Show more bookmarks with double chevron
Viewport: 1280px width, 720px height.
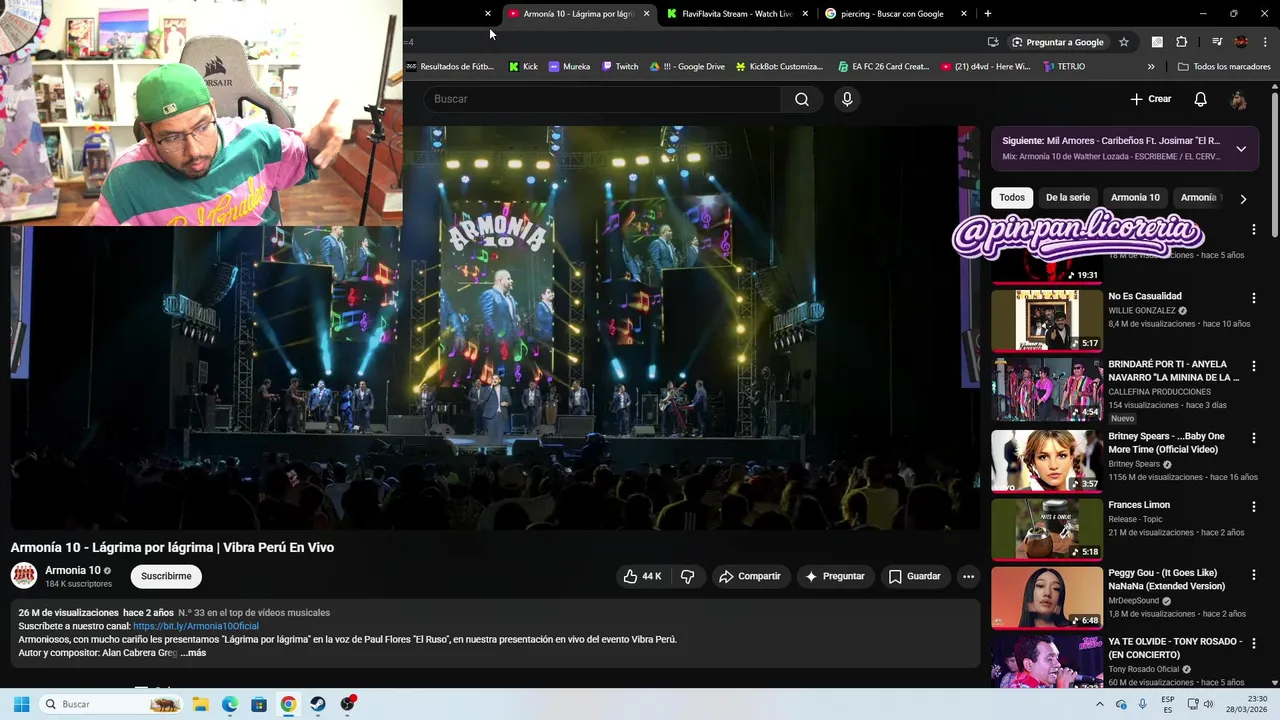click(1151, 67)
